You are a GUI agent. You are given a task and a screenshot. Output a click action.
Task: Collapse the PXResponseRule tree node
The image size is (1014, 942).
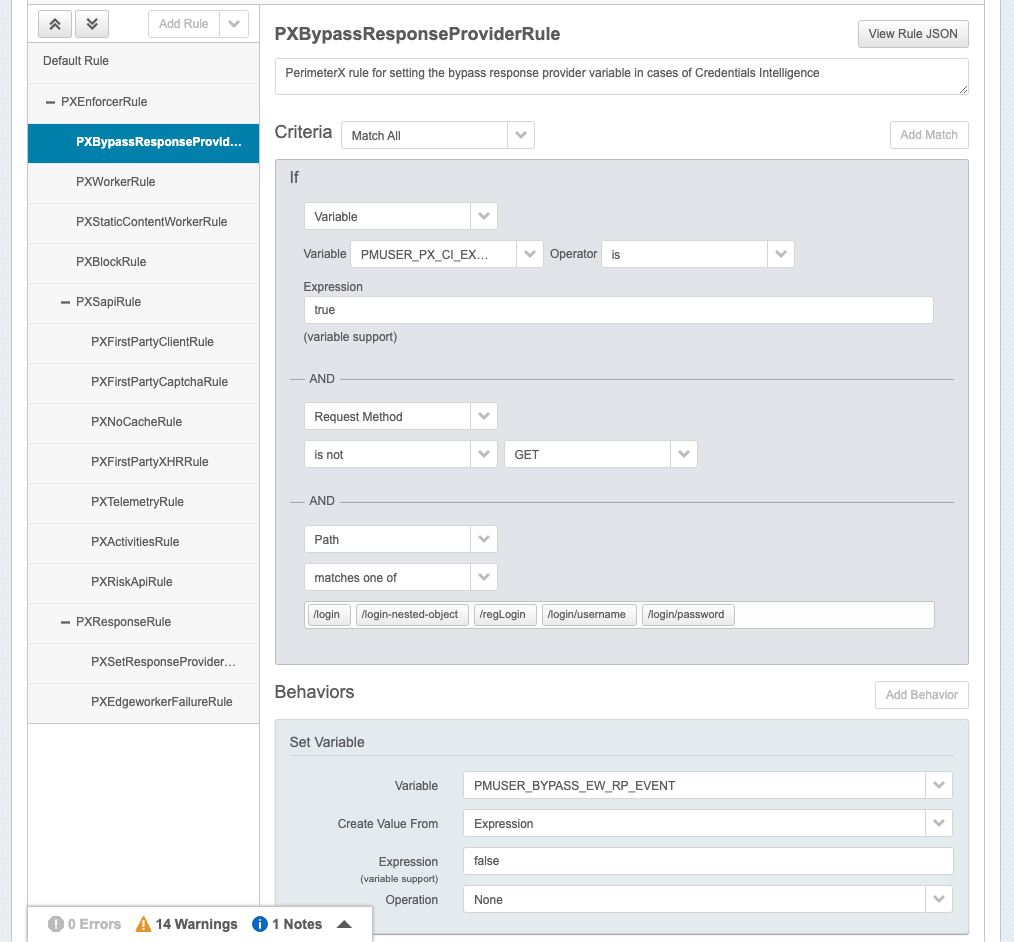(x=65, y=622)
